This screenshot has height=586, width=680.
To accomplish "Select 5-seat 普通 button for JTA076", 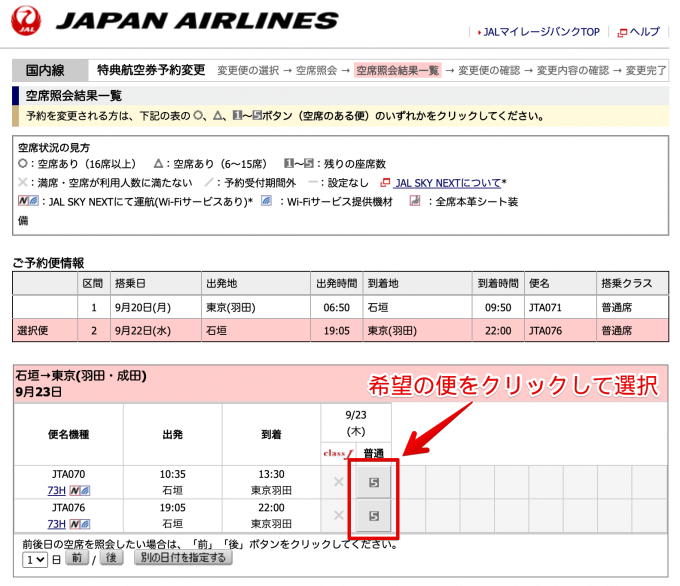I will pos(373,516).
